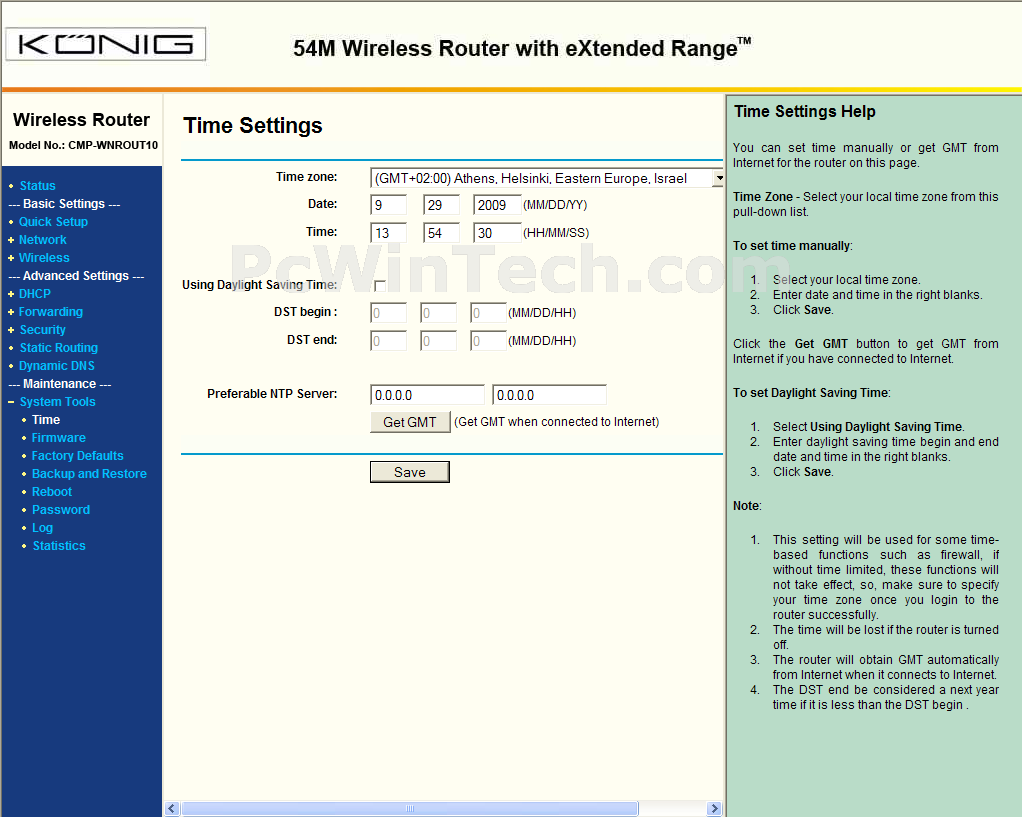Open Factory Defaults page
Screen dimensions: 1022x817
[x=78, y=456]
